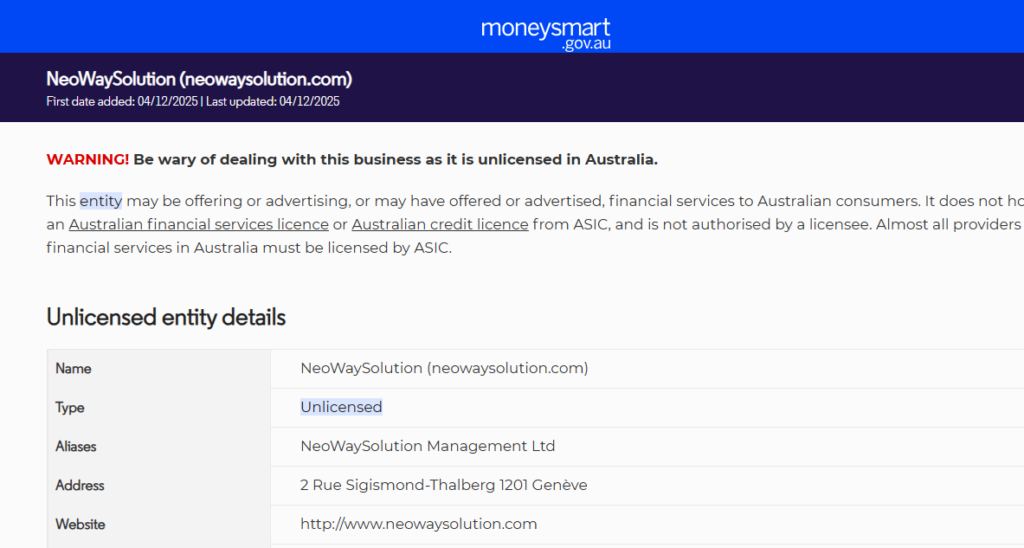Select the Name row label
This screenshot has width=1024, height=548.
(73, 368)
